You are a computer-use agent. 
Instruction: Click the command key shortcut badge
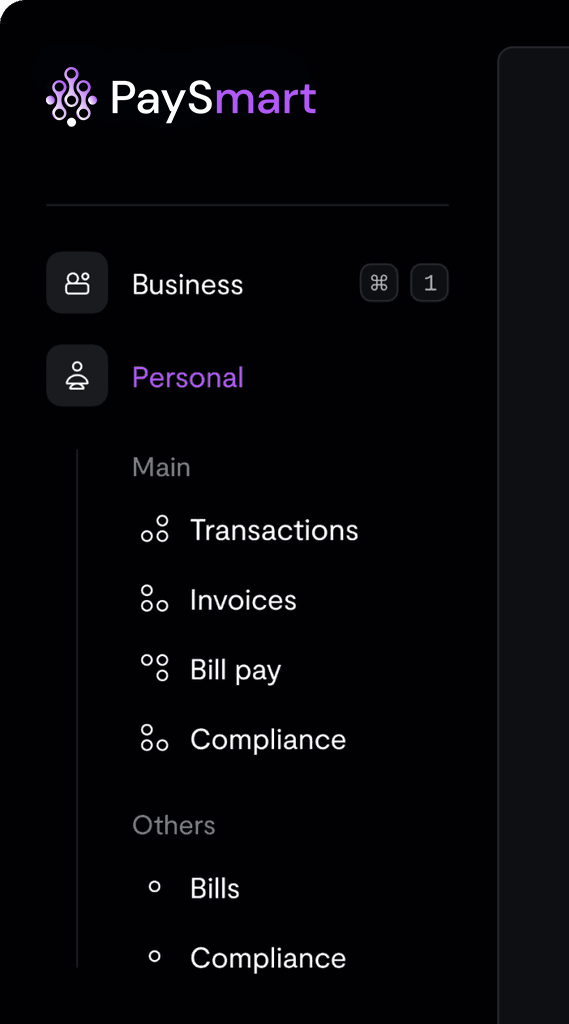click(379, 283)
